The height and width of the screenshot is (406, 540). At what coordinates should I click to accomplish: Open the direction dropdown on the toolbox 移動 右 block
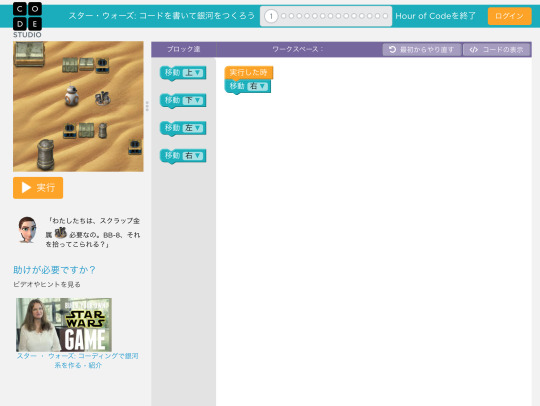193,156
